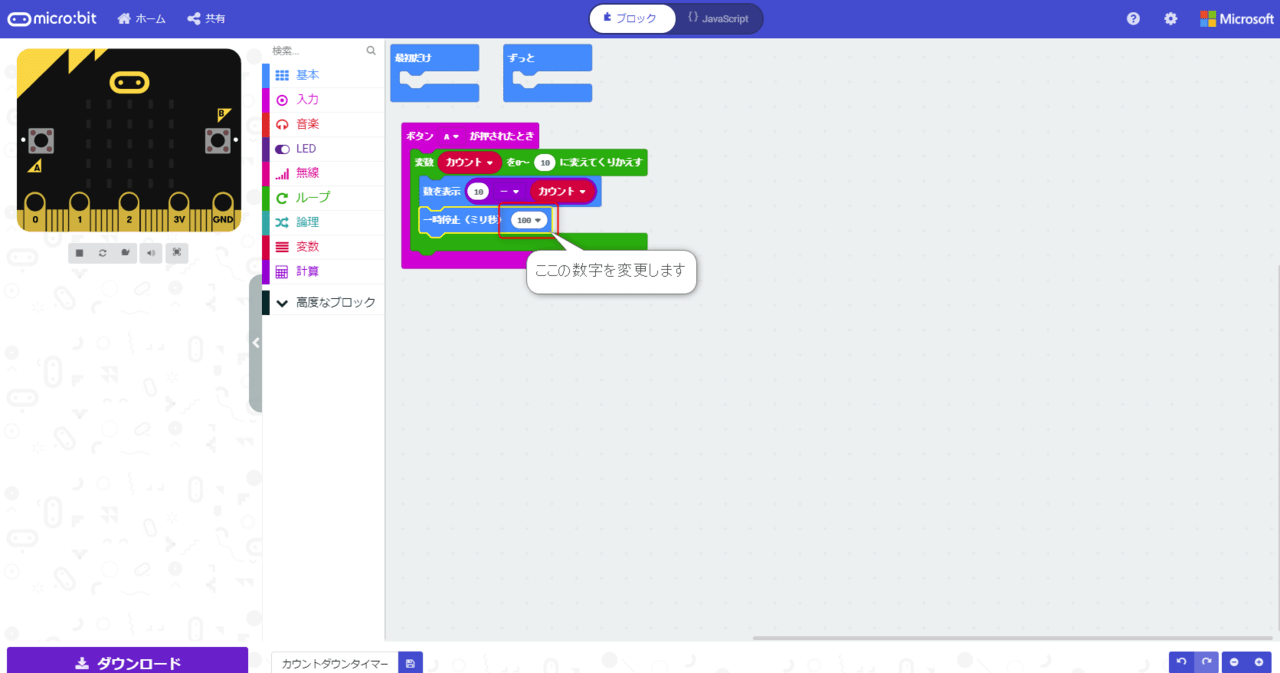The height and width of the screenshot is (673, 1280).
Task: Open the help question mark menu
Action: pyautogui.click(x=1133, y=19)
